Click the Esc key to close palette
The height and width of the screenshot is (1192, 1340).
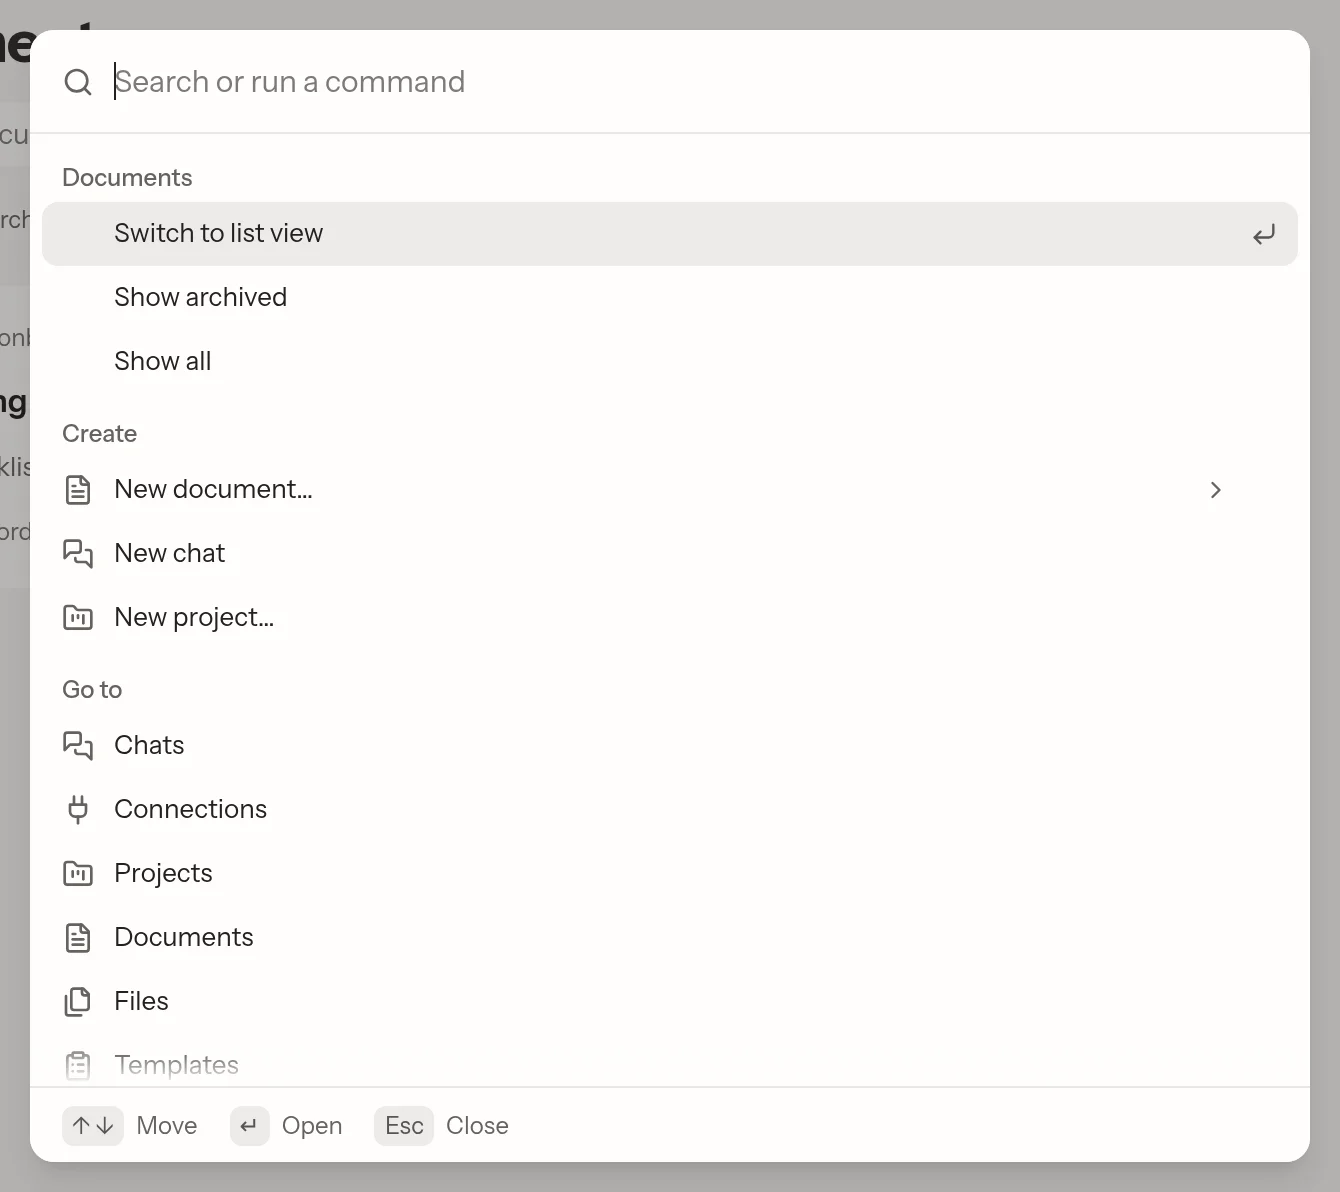tap(404, 1126)
